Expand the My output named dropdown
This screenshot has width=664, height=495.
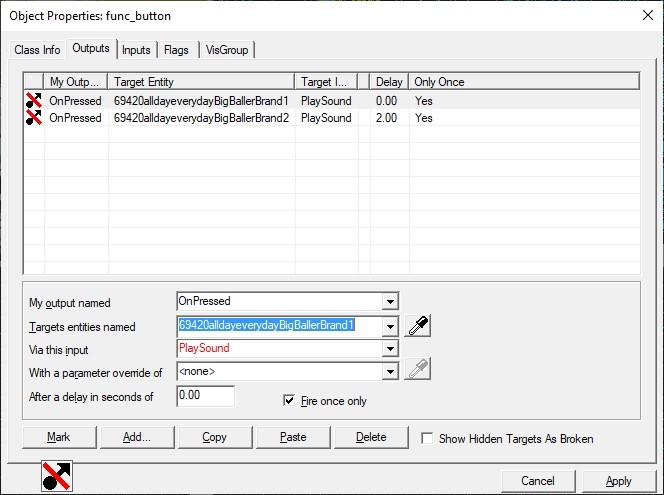[391, 301]
